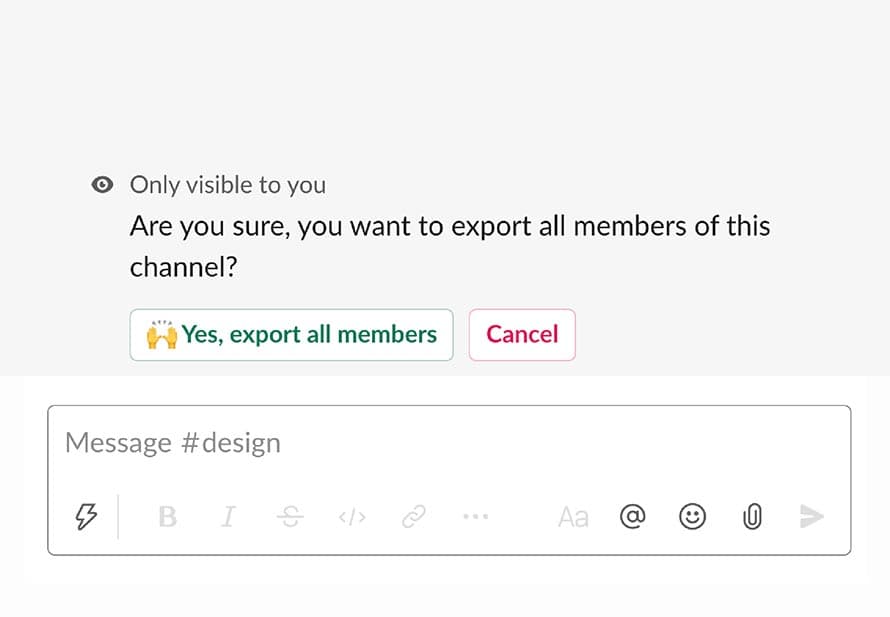Image resolution: width=890 pixels, height=617 pixels.
Task: Click the eye icon next to Only visible to you
Action: pyautogui.click(x=102, y=184)
